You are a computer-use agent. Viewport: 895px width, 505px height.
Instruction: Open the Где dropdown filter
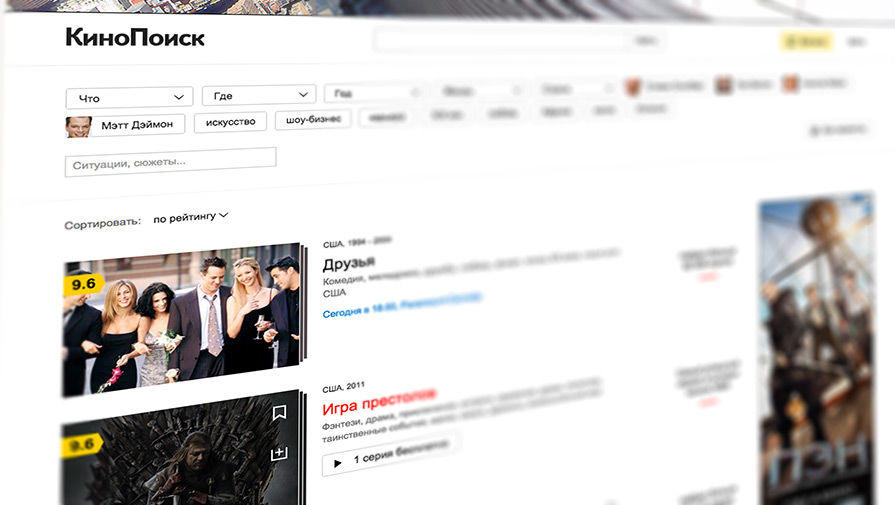259,96
